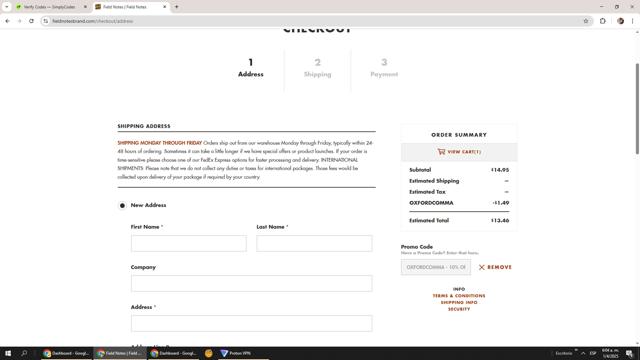This screenshot has height=360, width=640.
Task: Click the taskbar clock and date
Action: [x=611, y=353]
